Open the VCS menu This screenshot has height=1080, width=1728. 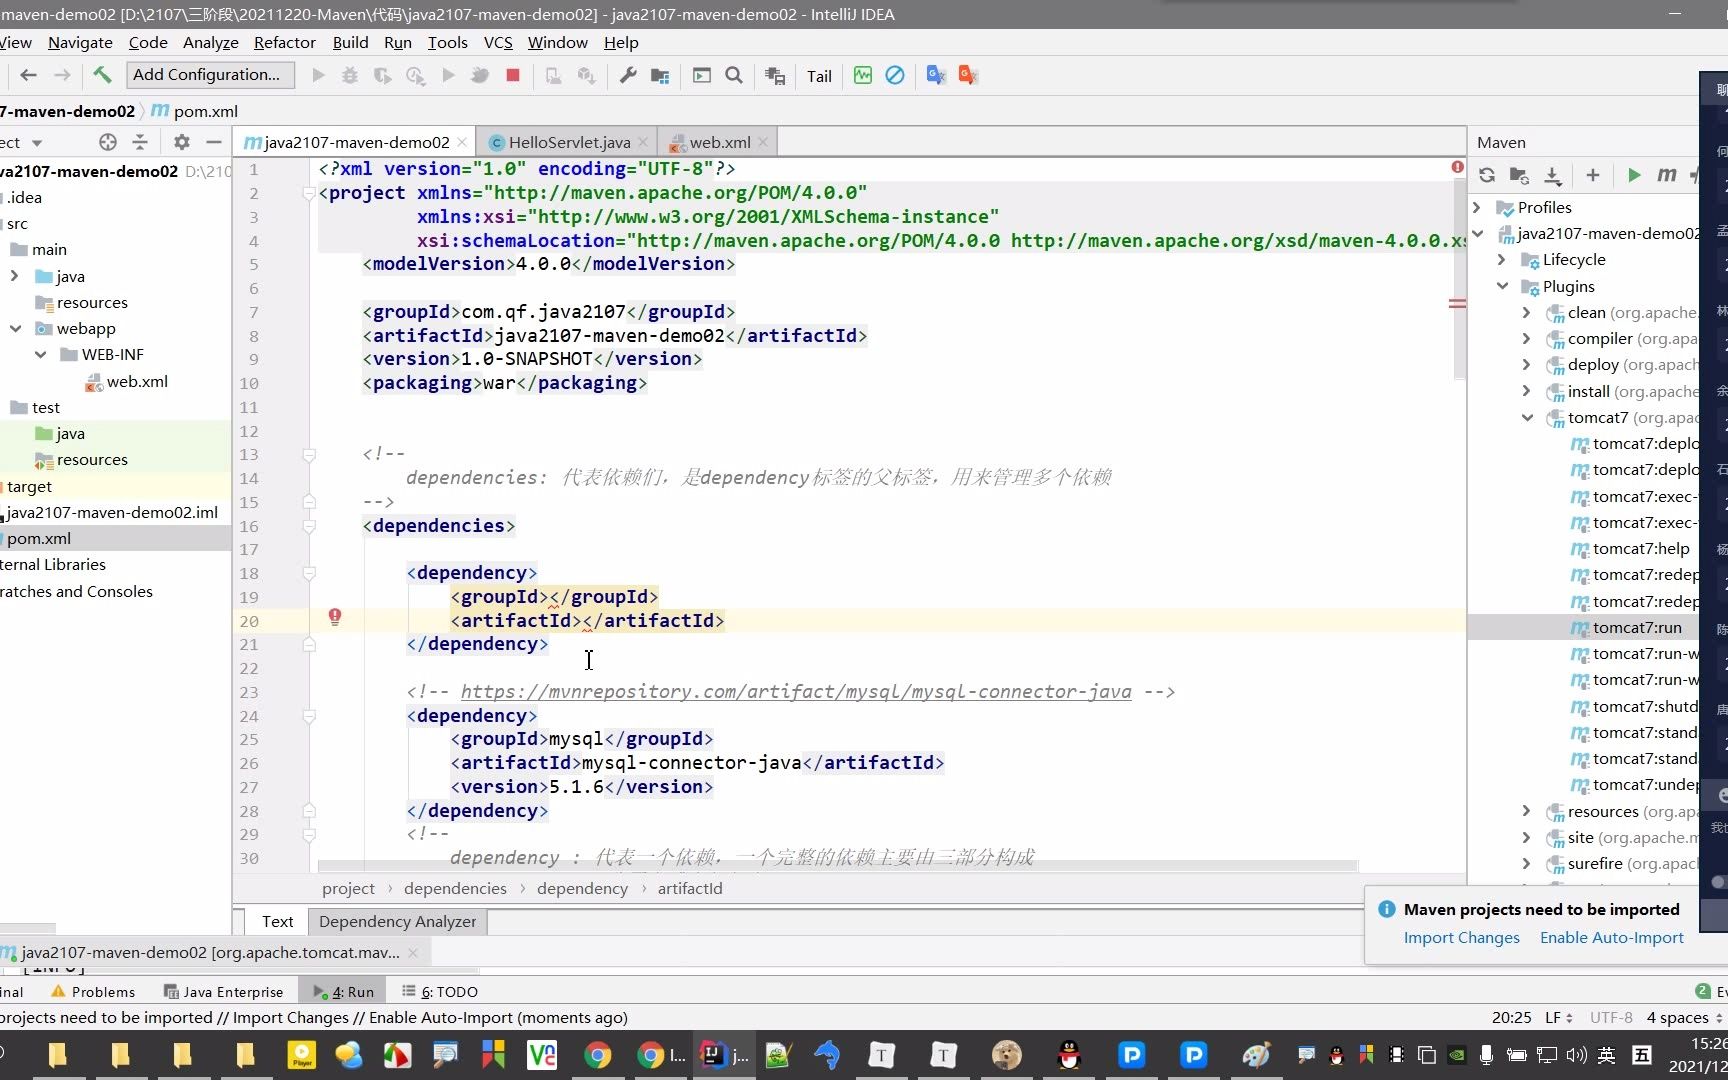click(498, 42)
